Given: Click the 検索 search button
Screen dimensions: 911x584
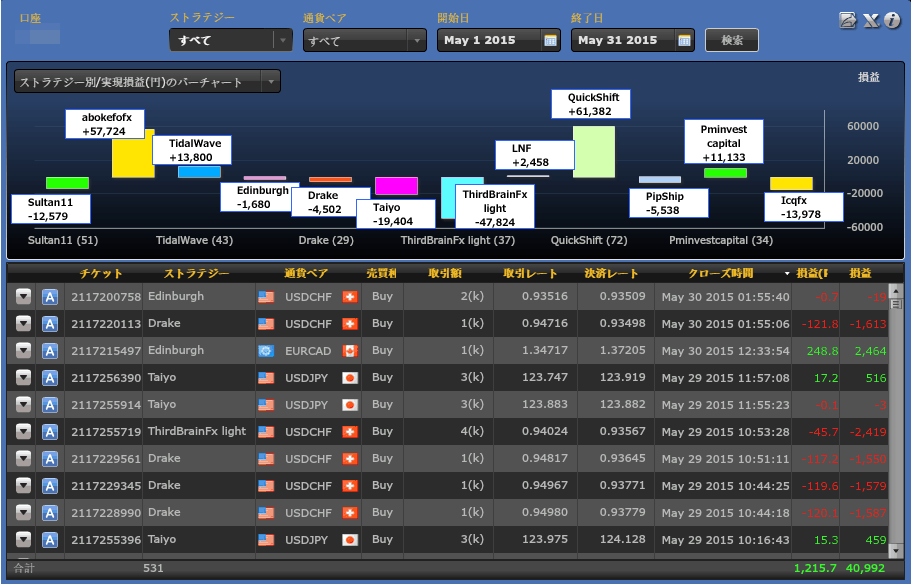Looking at the screenshot, I should [x=731, y=40].
